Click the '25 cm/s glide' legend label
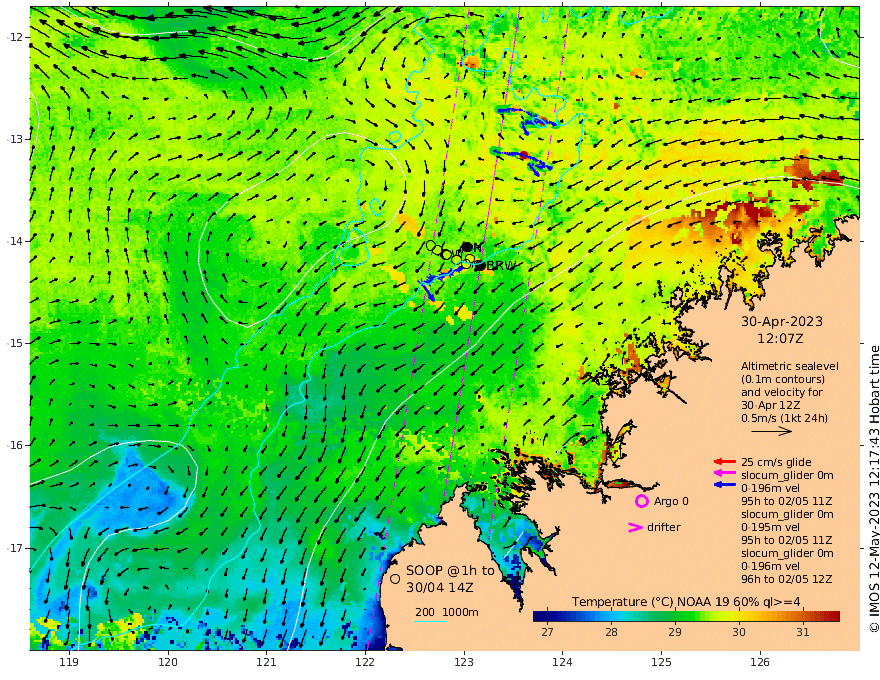This screenshot has width=880, height=680. point(776,462)
